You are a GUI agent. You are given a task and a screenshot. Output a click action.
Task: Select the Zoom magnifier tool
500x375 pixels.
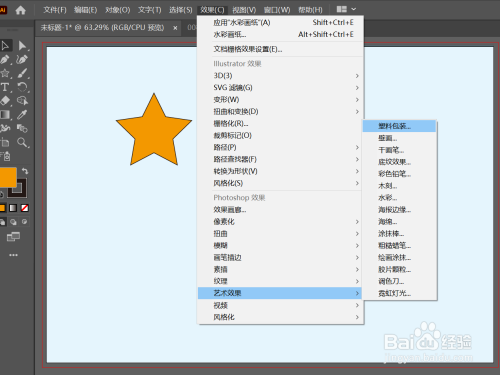click(x=22, y=142)
